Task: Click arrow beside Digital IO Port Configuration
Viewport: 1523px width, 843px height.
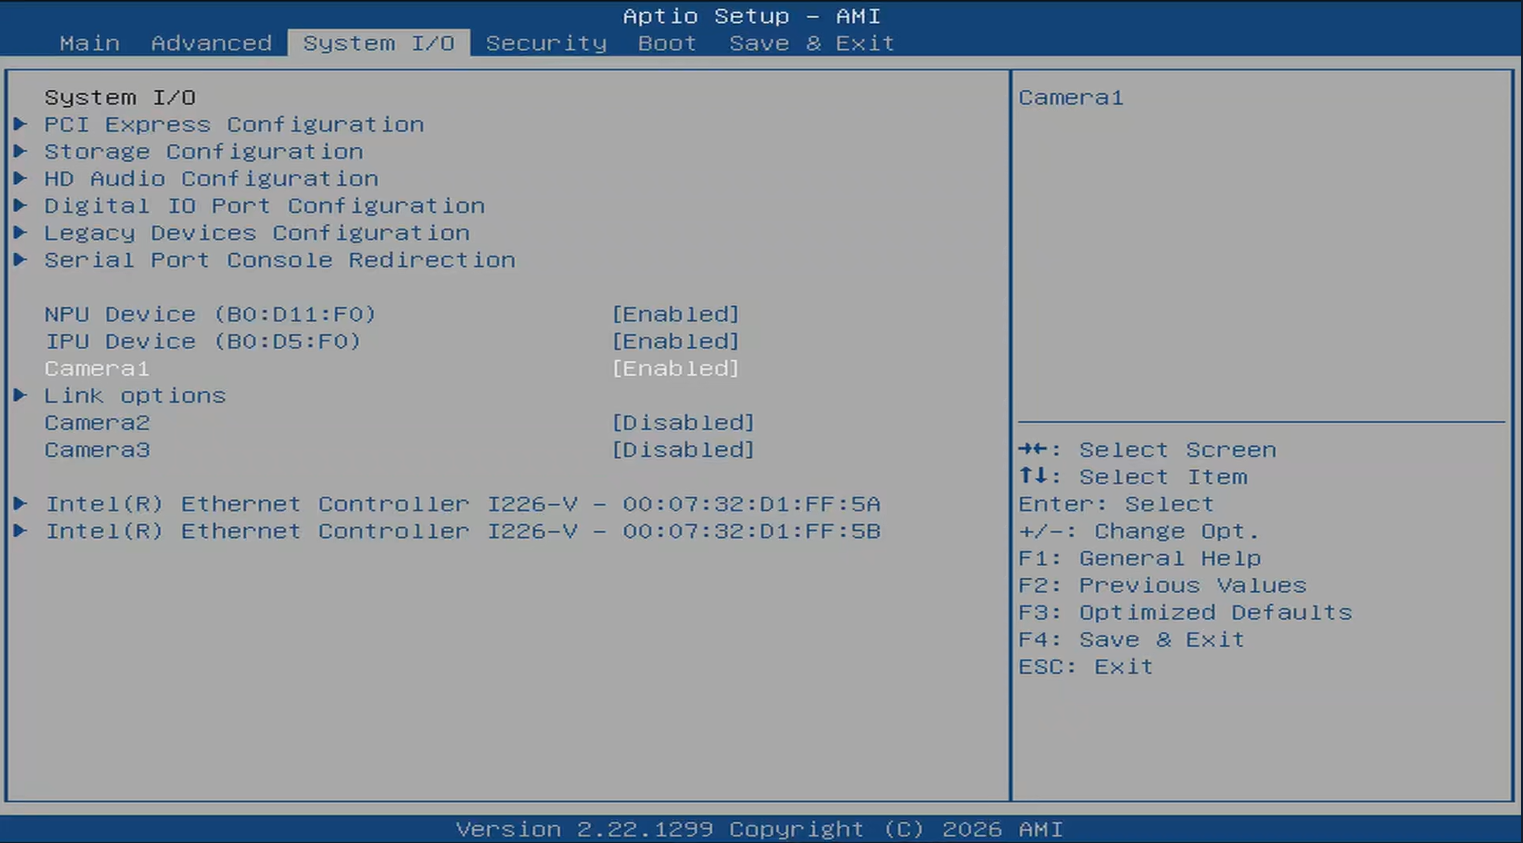Action: pos(20,205)
